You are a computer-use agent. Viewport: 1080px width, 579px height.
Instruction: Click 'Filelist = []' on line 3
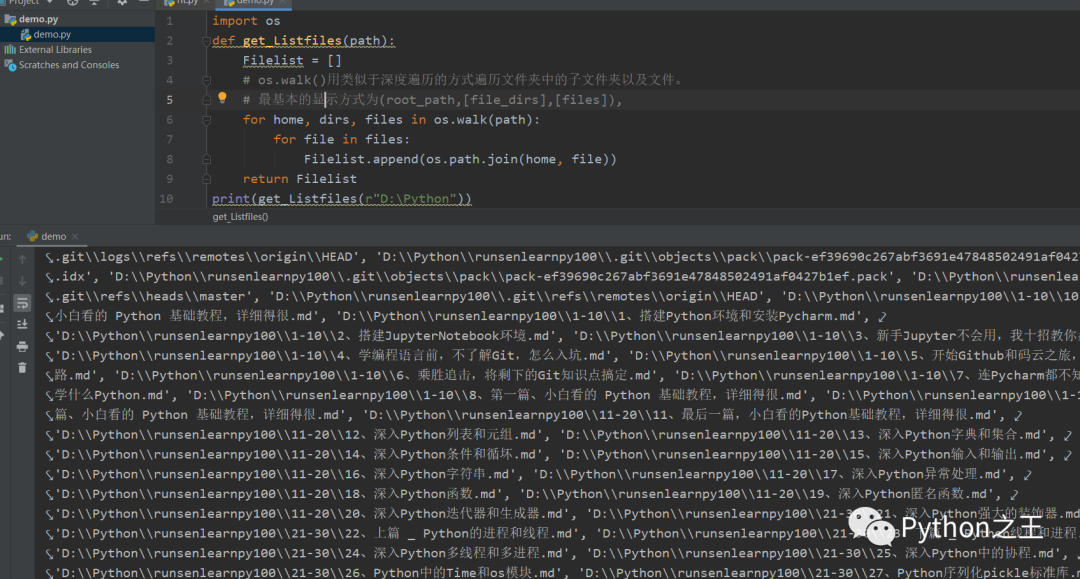292,61
